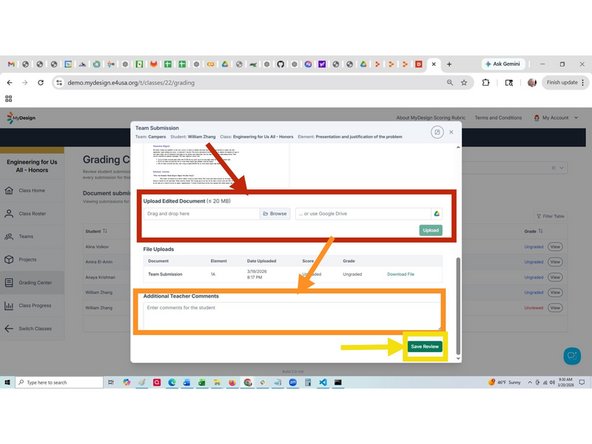Click the dialog's vertical scrollbar thumb
Viewport: 592px width, 444px height.
pos(458,306)
